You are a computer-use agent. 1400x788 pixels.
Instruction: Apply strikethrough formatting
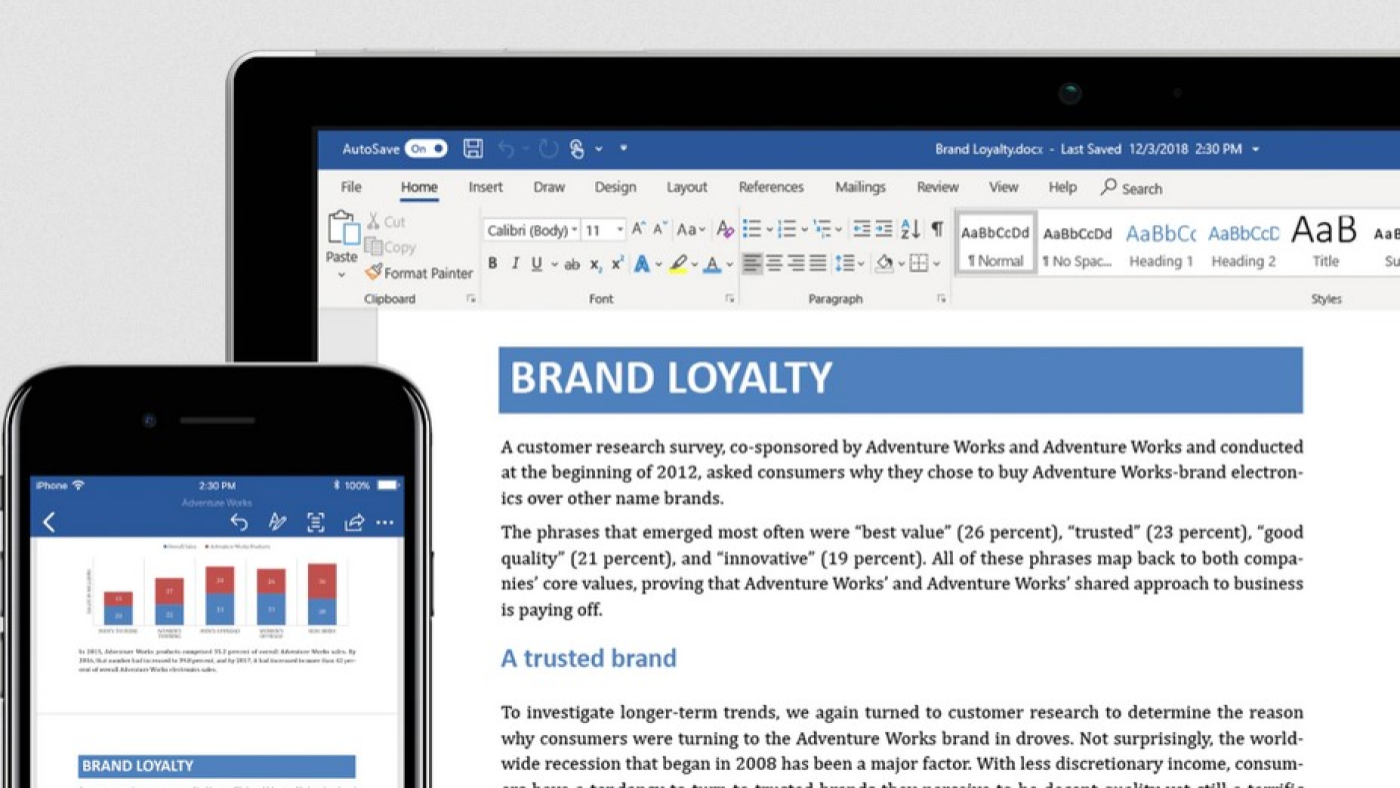tap(571, 263)
